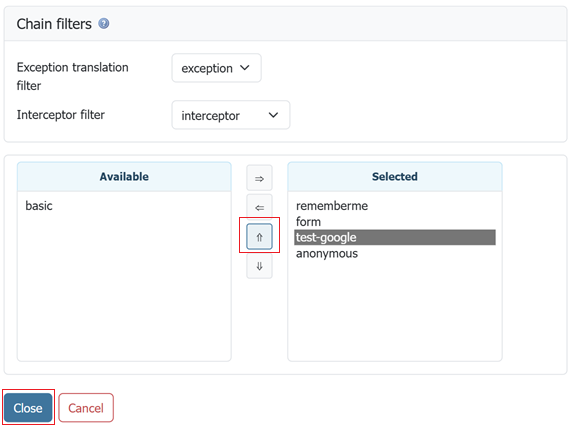Viewport: 572px width, 427px height.
Task: Move filter back to Available with left arrow
Action: point(259,207)
